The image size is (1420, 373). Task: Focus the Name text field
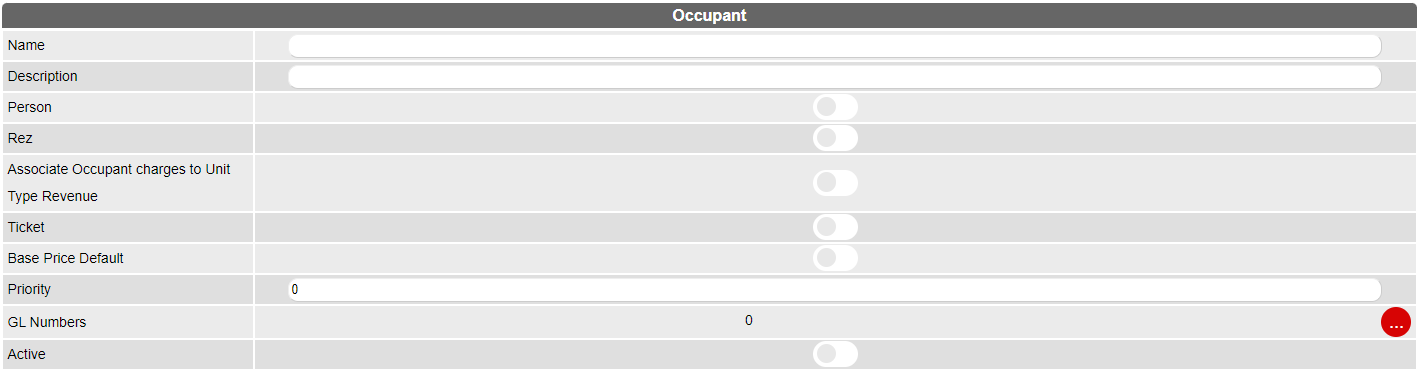click(x=834, y=46)
